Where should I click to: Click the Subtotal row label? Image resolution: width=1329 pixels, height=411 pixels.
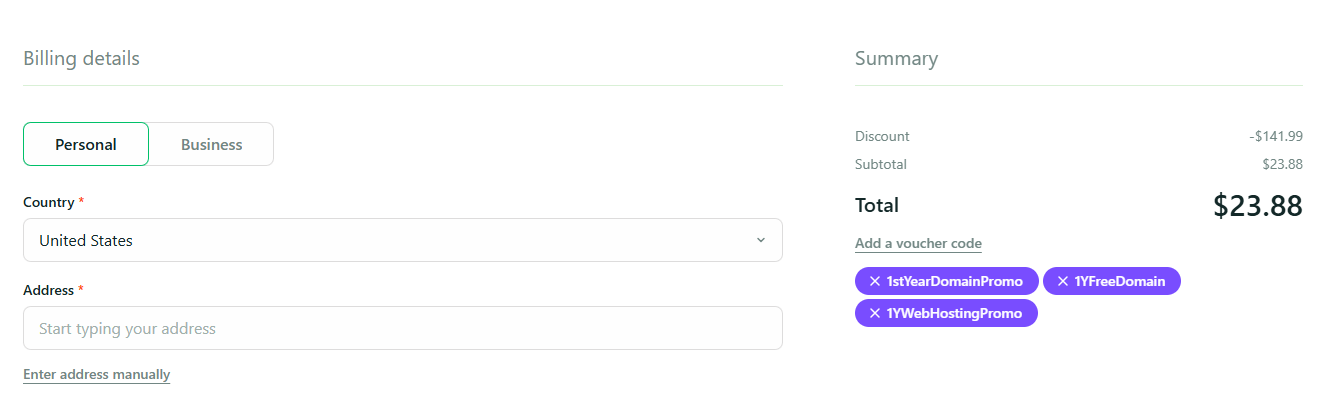point(880,164)
